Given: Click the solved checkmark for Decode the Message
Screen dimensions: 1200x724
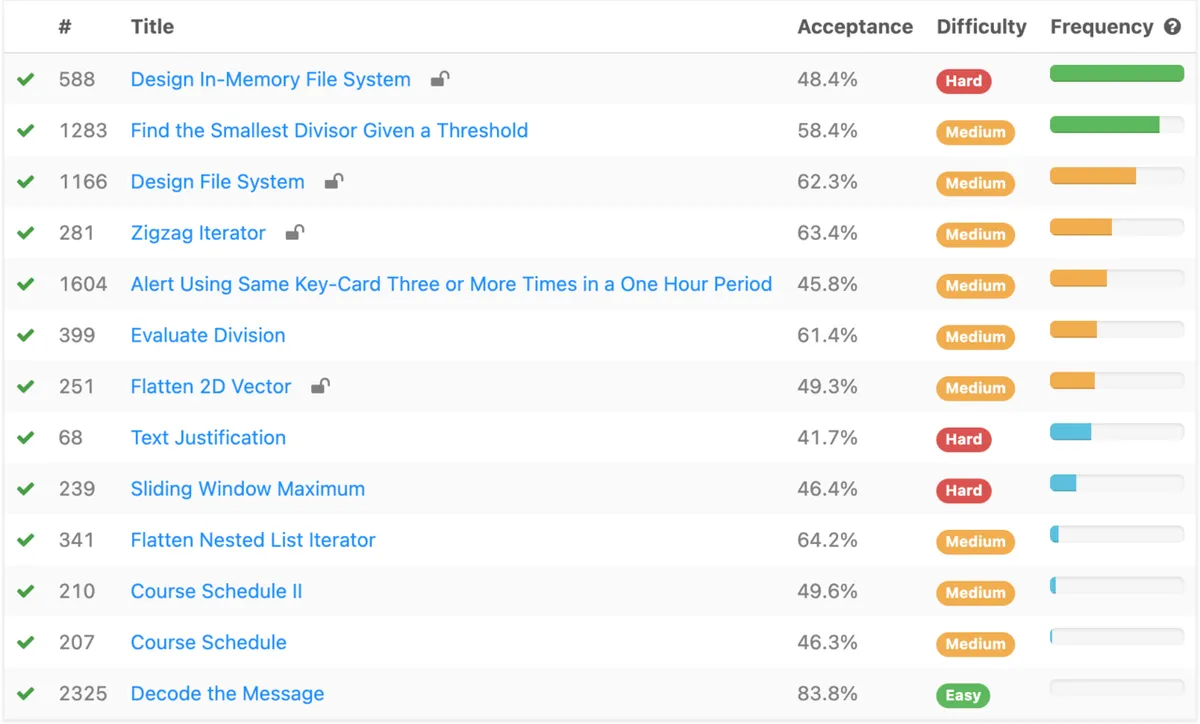Looking at the screenshot, I should pyautogui.click(x=26, y=693).
